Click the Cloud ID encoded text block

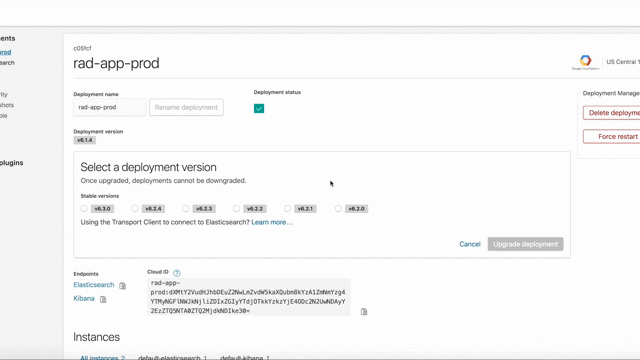pos(248,297)
